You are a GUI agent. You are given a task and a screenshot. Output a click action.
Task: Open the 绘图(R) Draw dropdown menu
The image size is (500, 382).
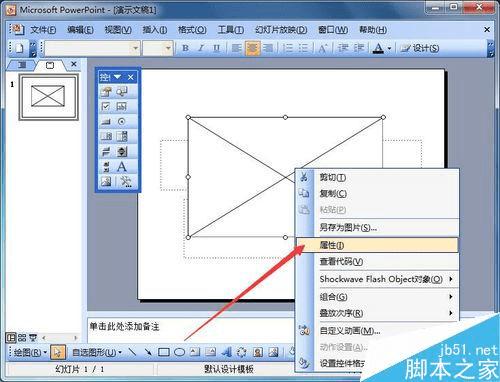[30, 352]
